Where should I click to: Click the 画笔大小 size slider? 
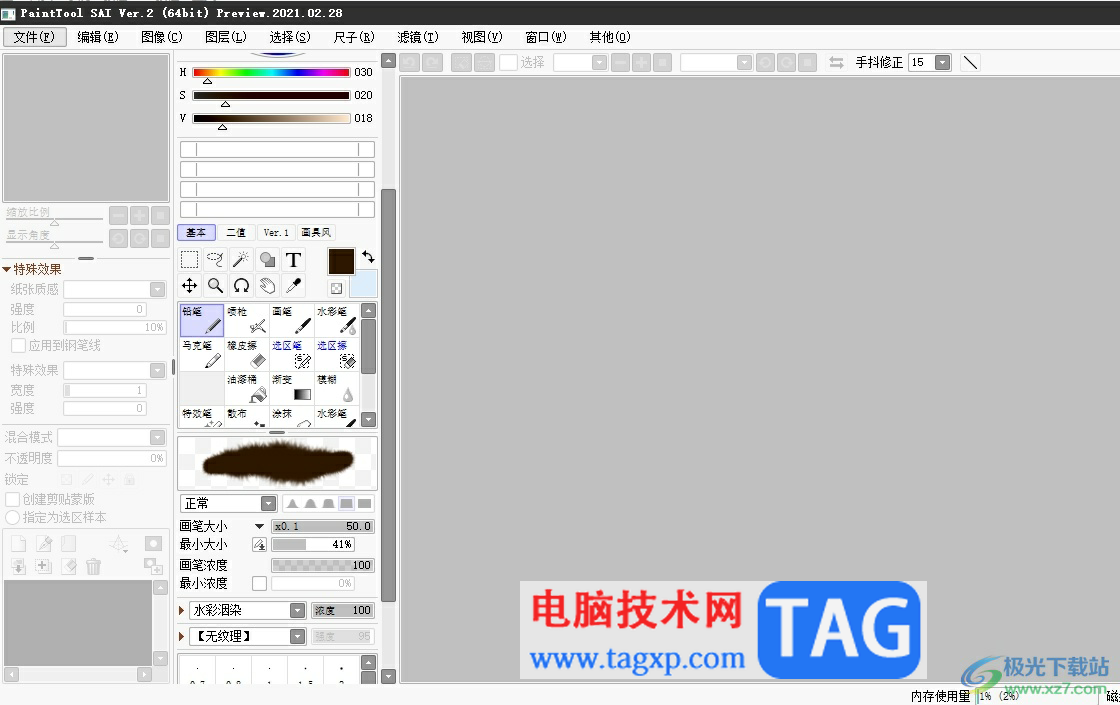pos(323,526)
